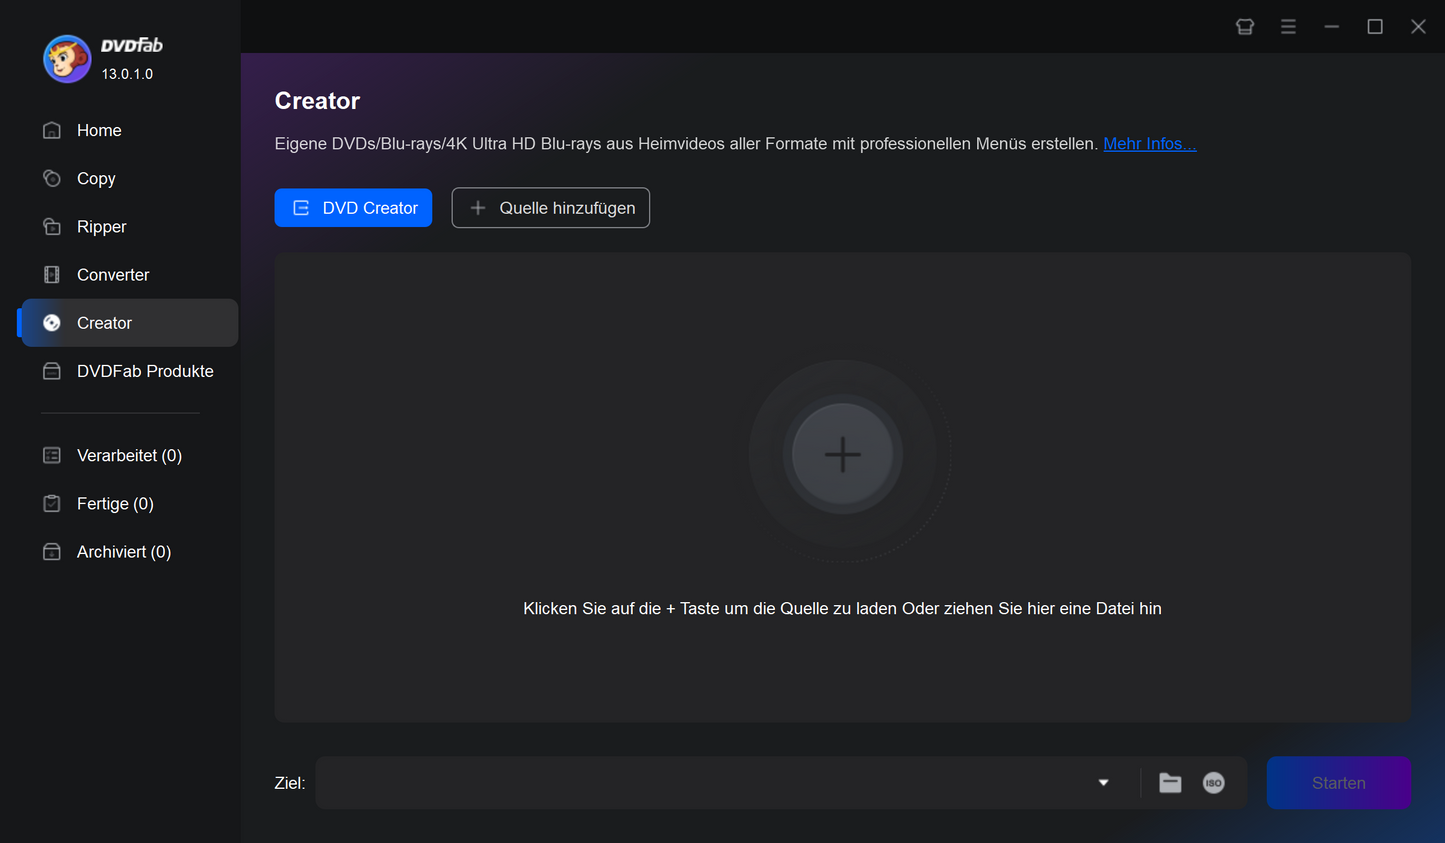View Fertige (0) finished tasks
Screen dimensions: 1445x843
coord(114,504)
